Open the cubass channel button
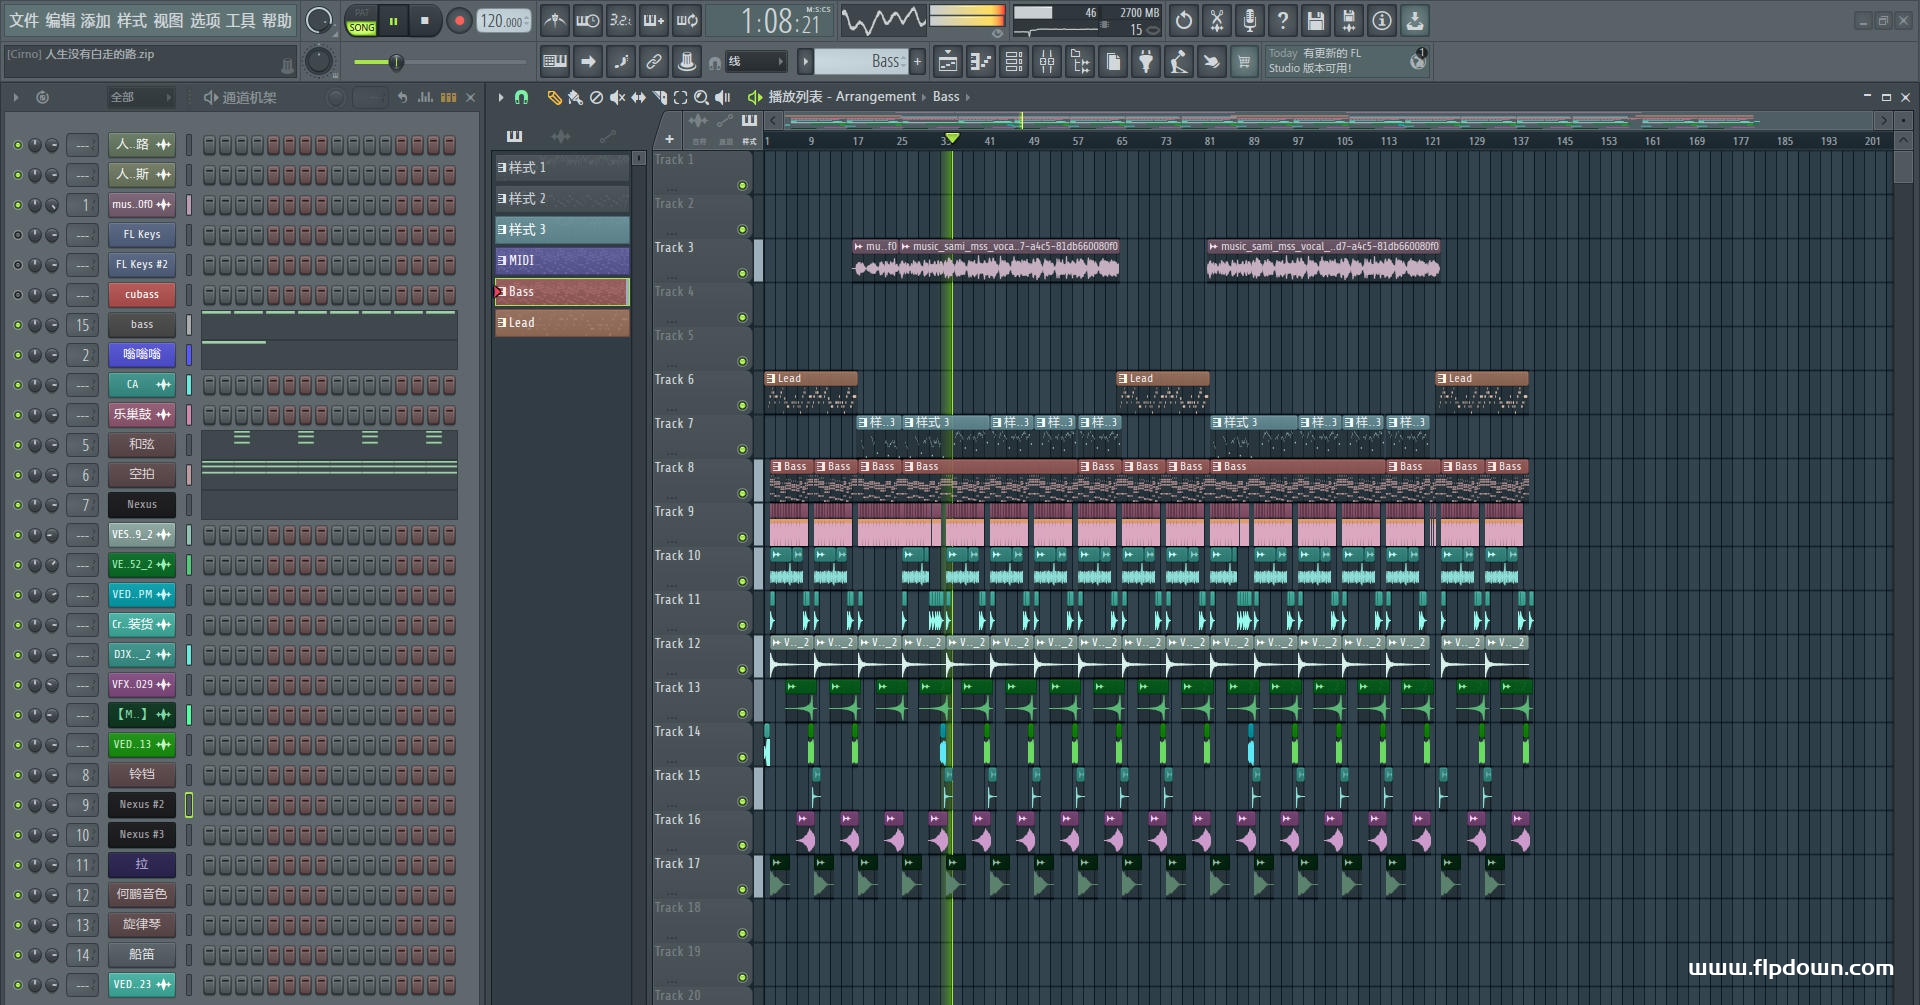 click(x=142, y=295)
